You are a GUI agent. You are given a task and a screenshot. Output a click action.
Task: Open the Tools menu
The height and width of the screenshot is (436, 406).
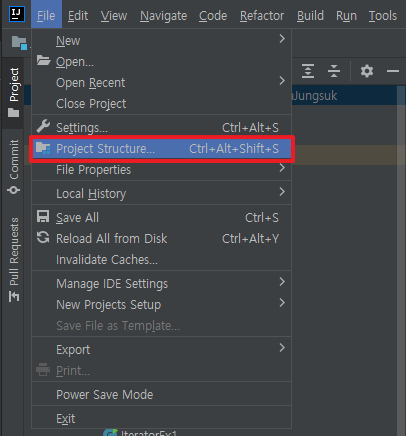point(383,16)
